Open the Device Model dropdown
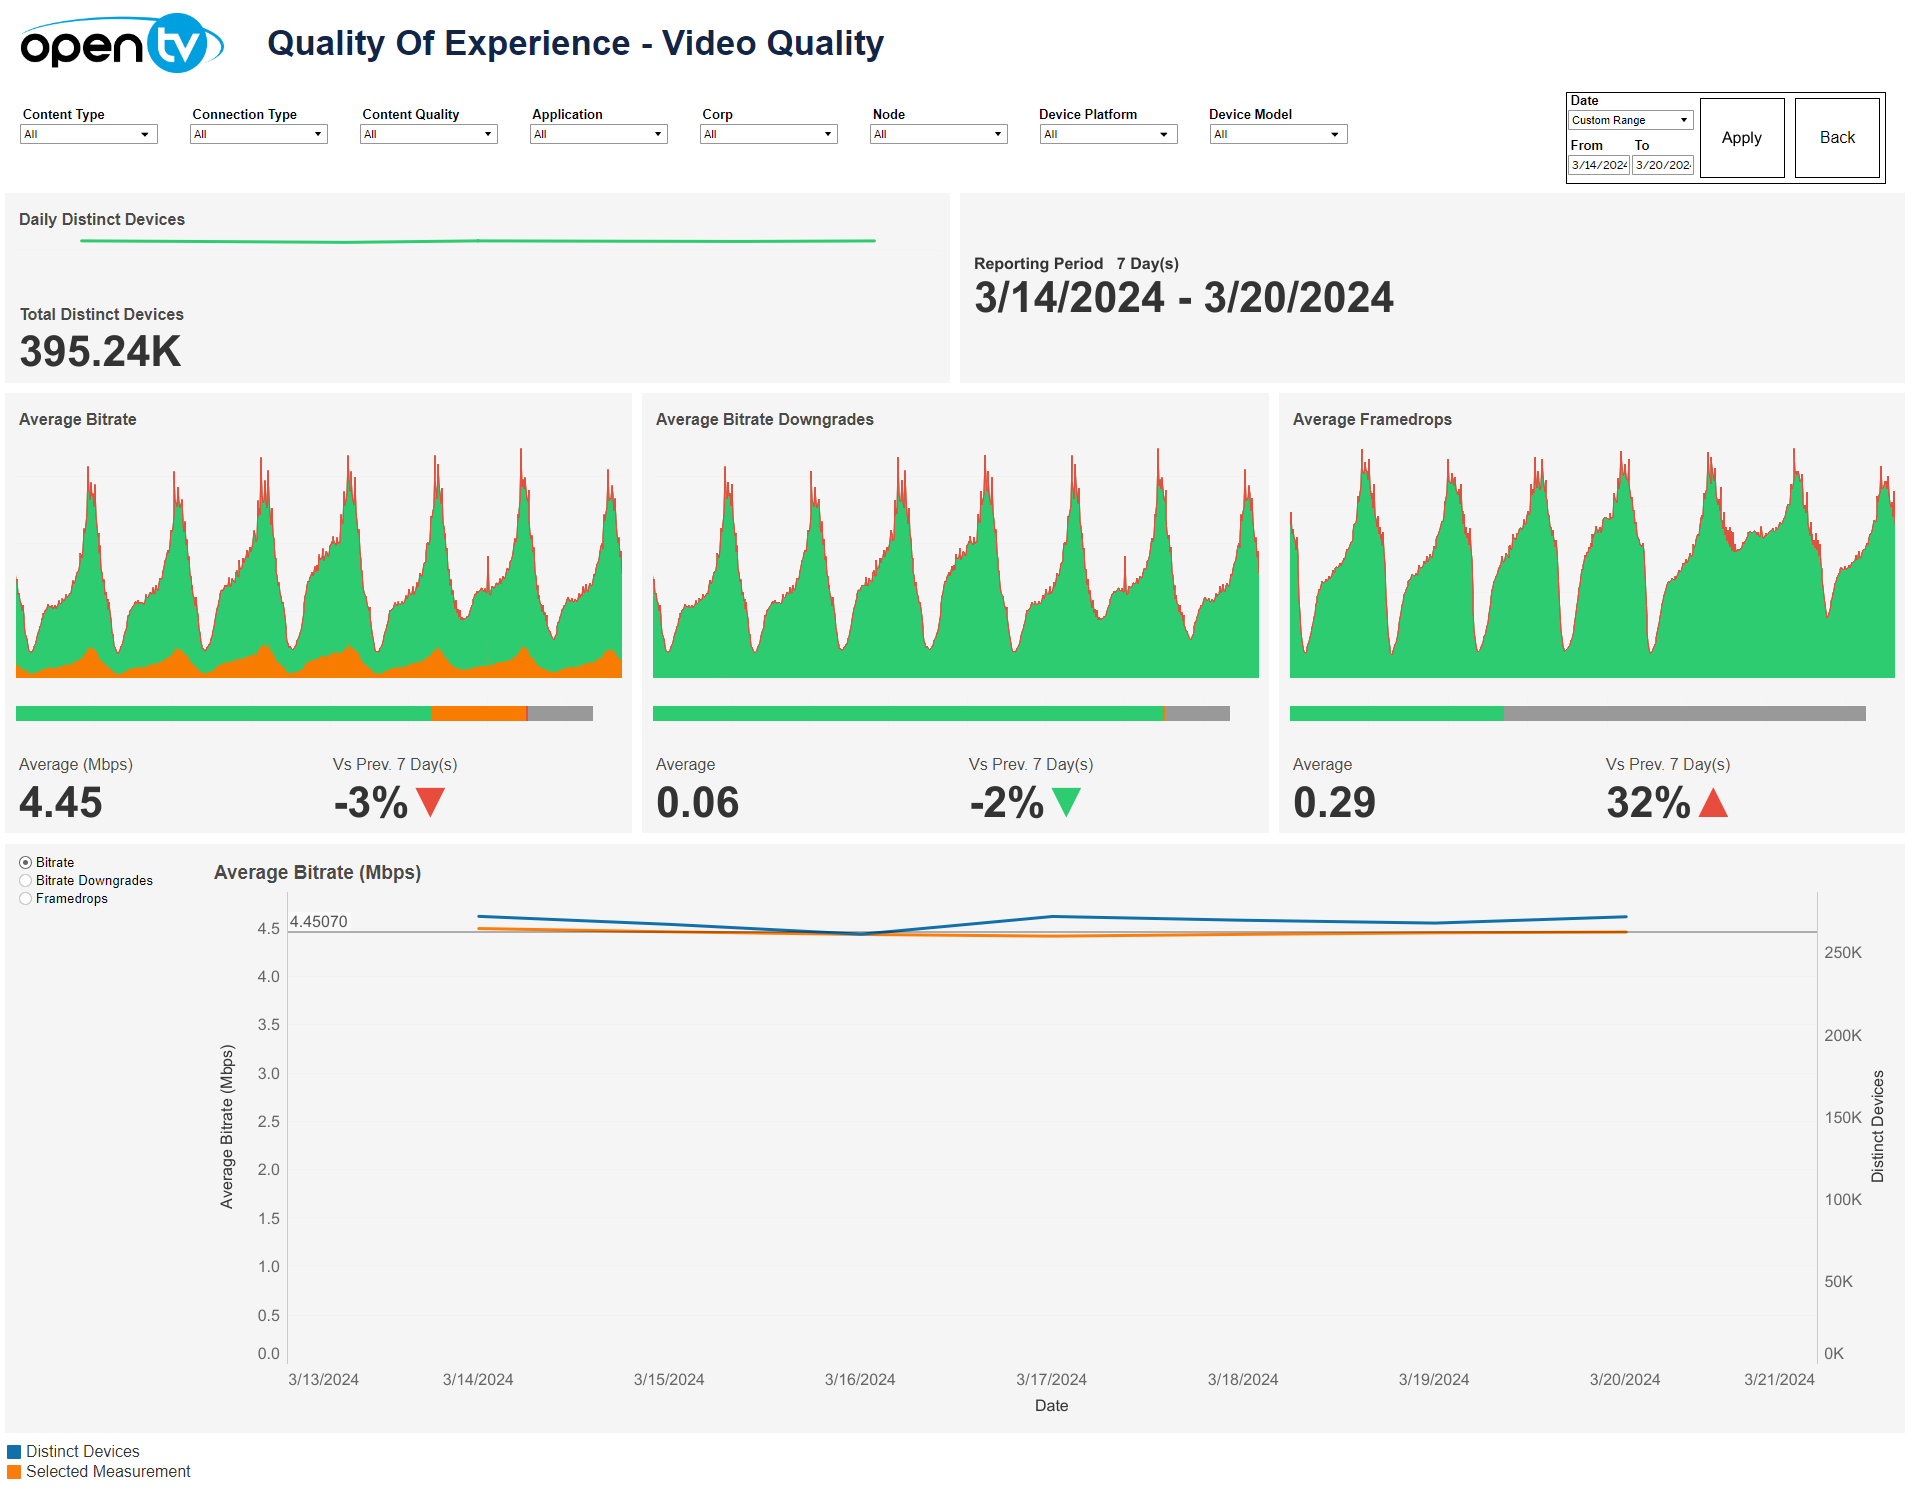The image size is (1920, 1493). pos(1279,134)
